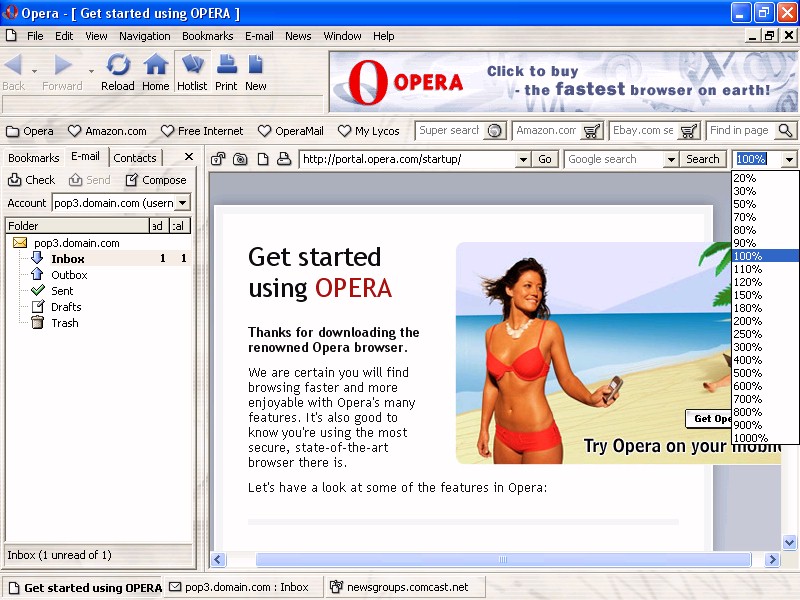Open the Window menu
The image size is (800, 600).
pos(342,36)
